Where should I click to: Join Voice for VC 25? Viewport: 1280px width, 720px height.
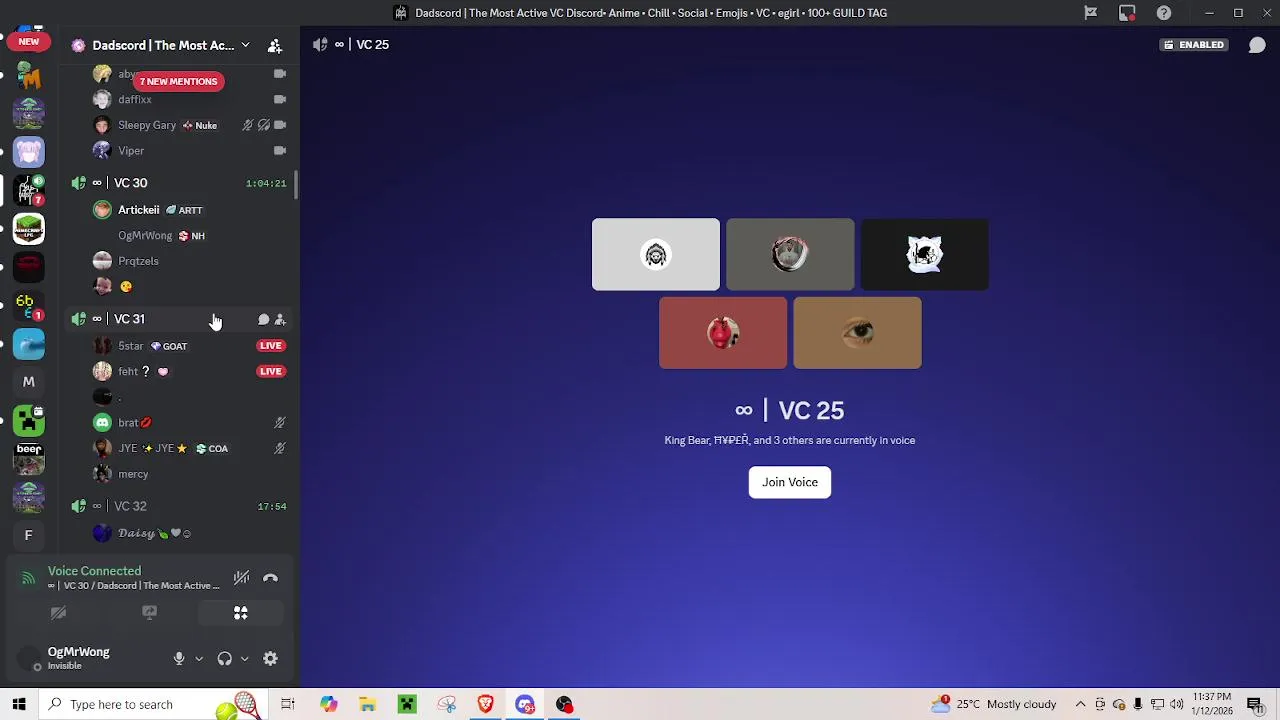pyautogui.click(x=790, y=482)
